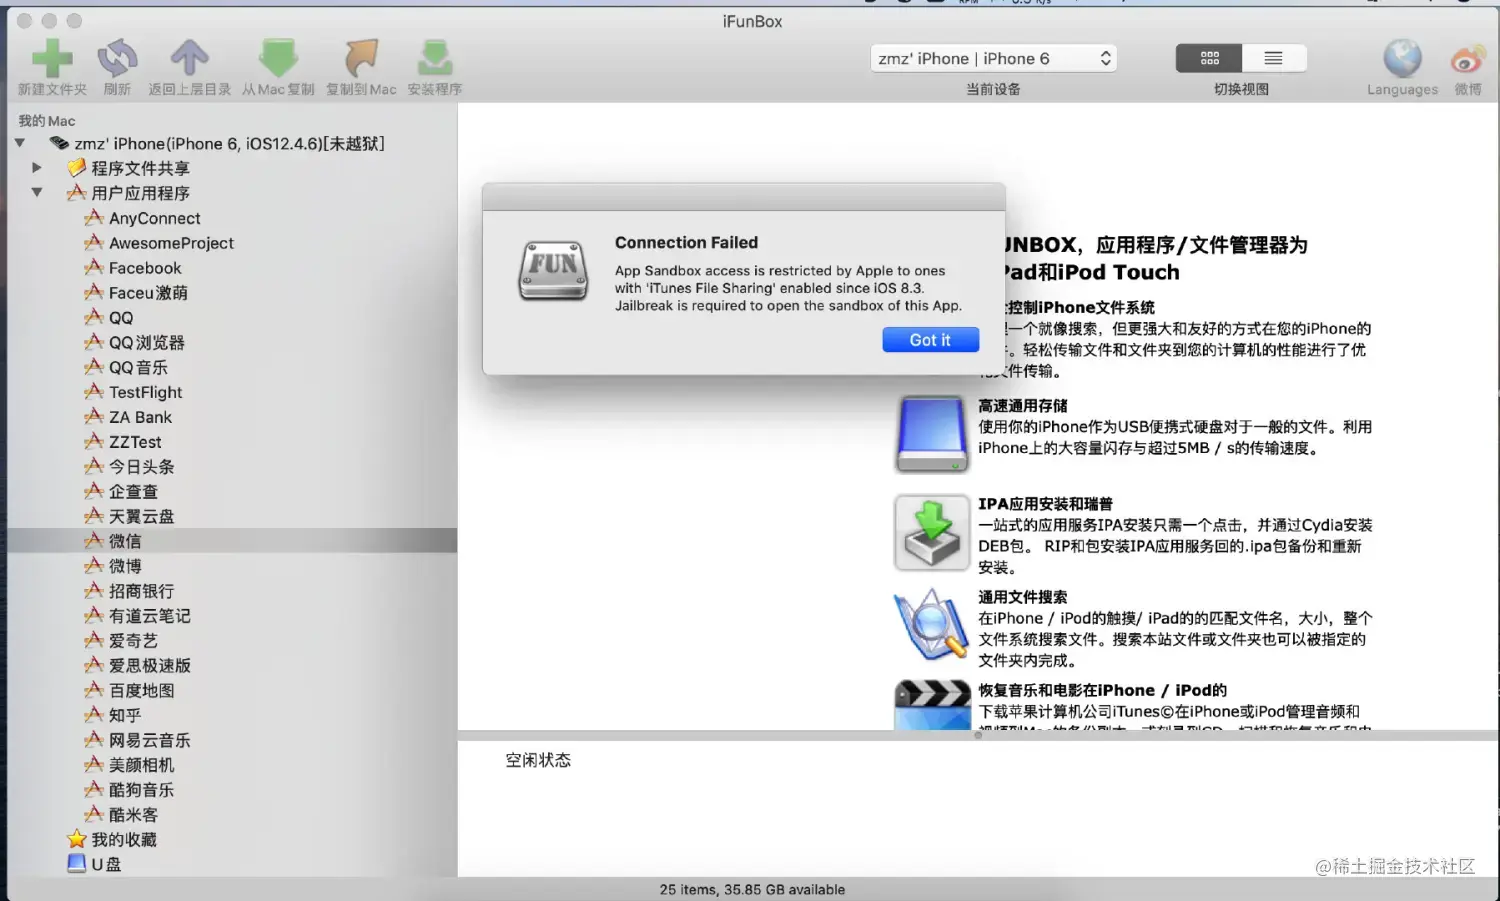Click the 我的 Mac sidebar header
1500x901 pixels.
(x=47, y=120)
